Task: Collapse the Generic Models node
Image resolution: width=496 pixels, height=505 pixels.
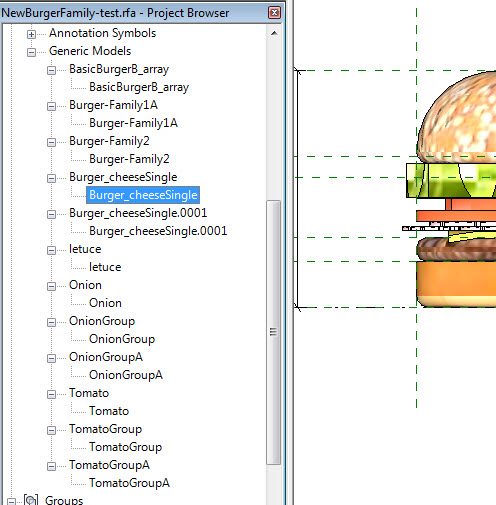Action: tap(31, 52)
